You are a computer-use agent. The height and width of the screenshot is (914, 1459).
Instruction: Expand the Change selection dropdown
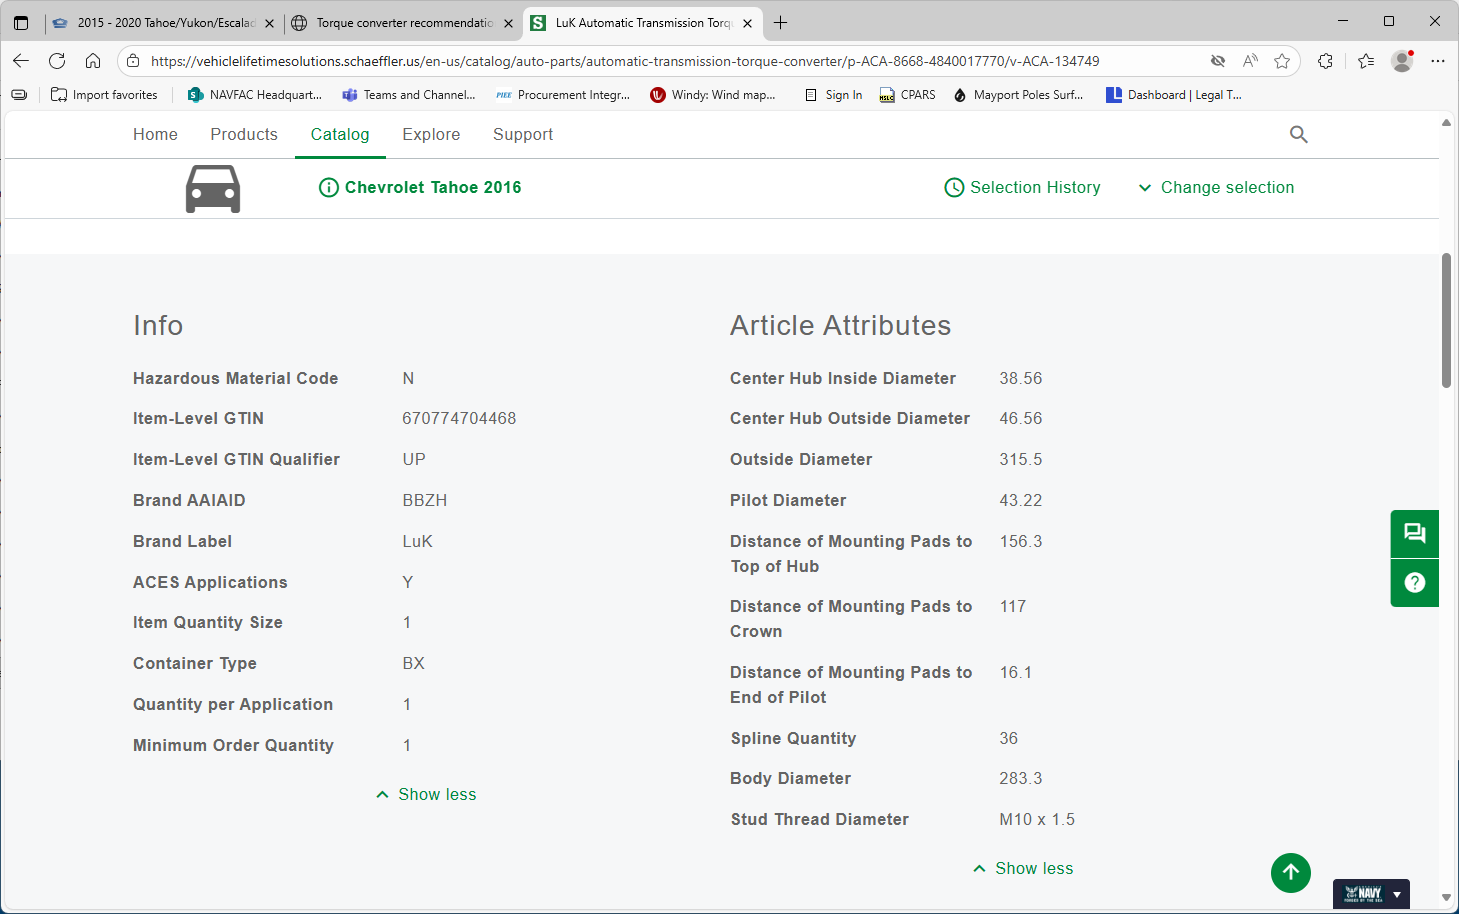[1216, 188]
